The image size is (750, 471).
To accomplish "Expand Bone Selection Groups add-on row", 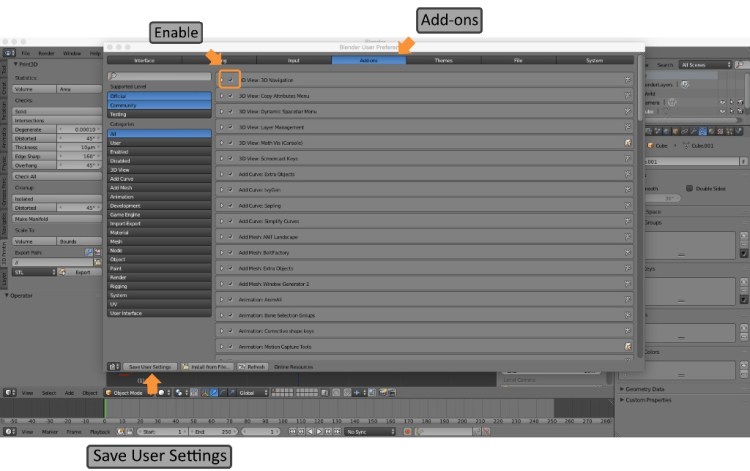I will [x=221, y=315].
